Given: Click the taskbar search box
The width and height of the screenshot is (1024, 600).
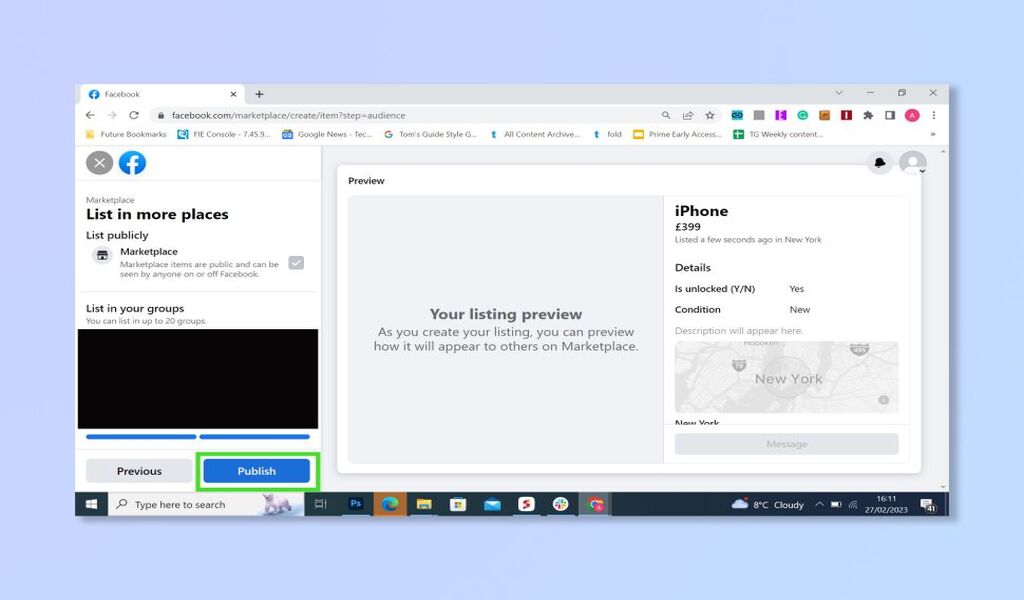Looking at the screenshot, I should pos(206,504).
